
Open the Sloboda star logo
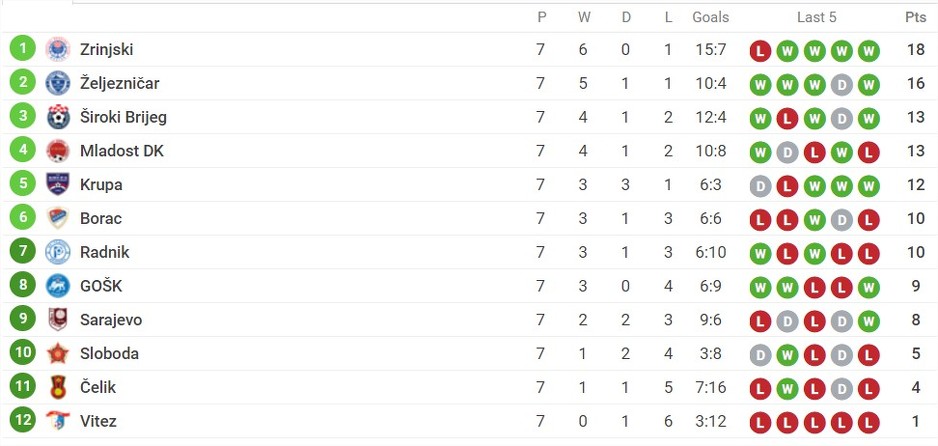tap(58, 353)
